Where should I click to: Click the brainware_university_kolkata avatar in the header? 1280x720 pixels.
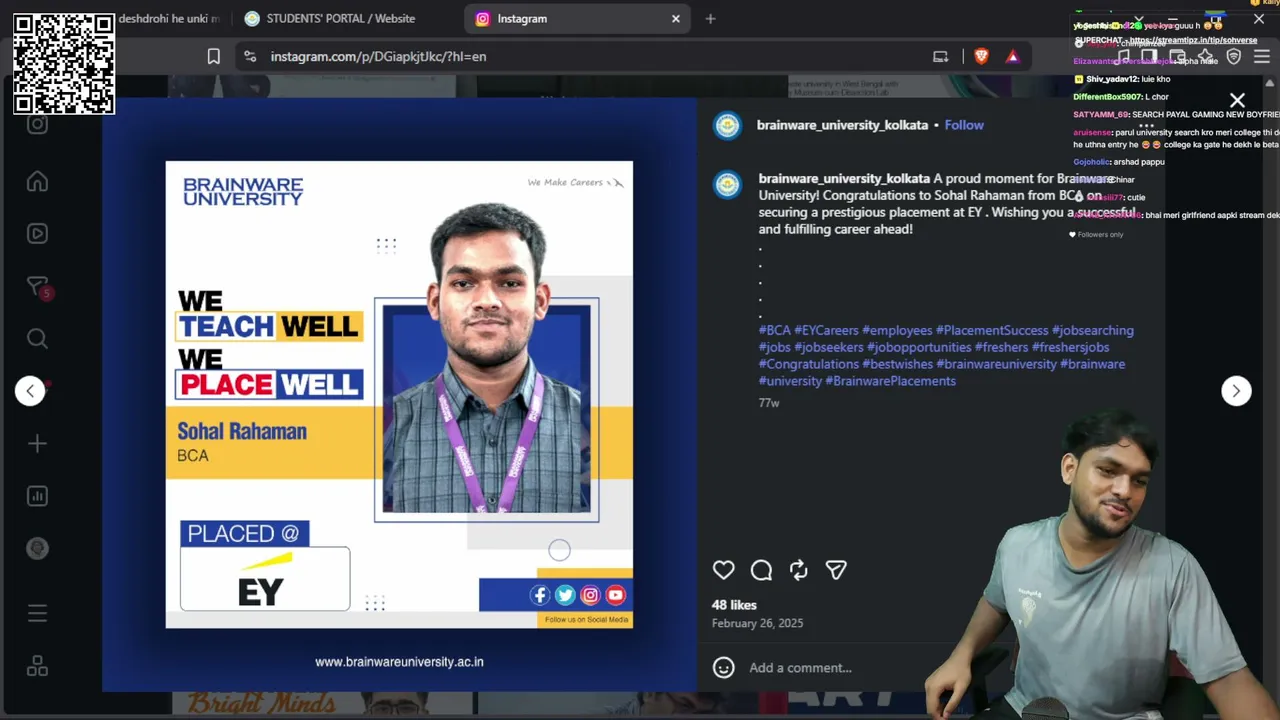click(727, 125)
